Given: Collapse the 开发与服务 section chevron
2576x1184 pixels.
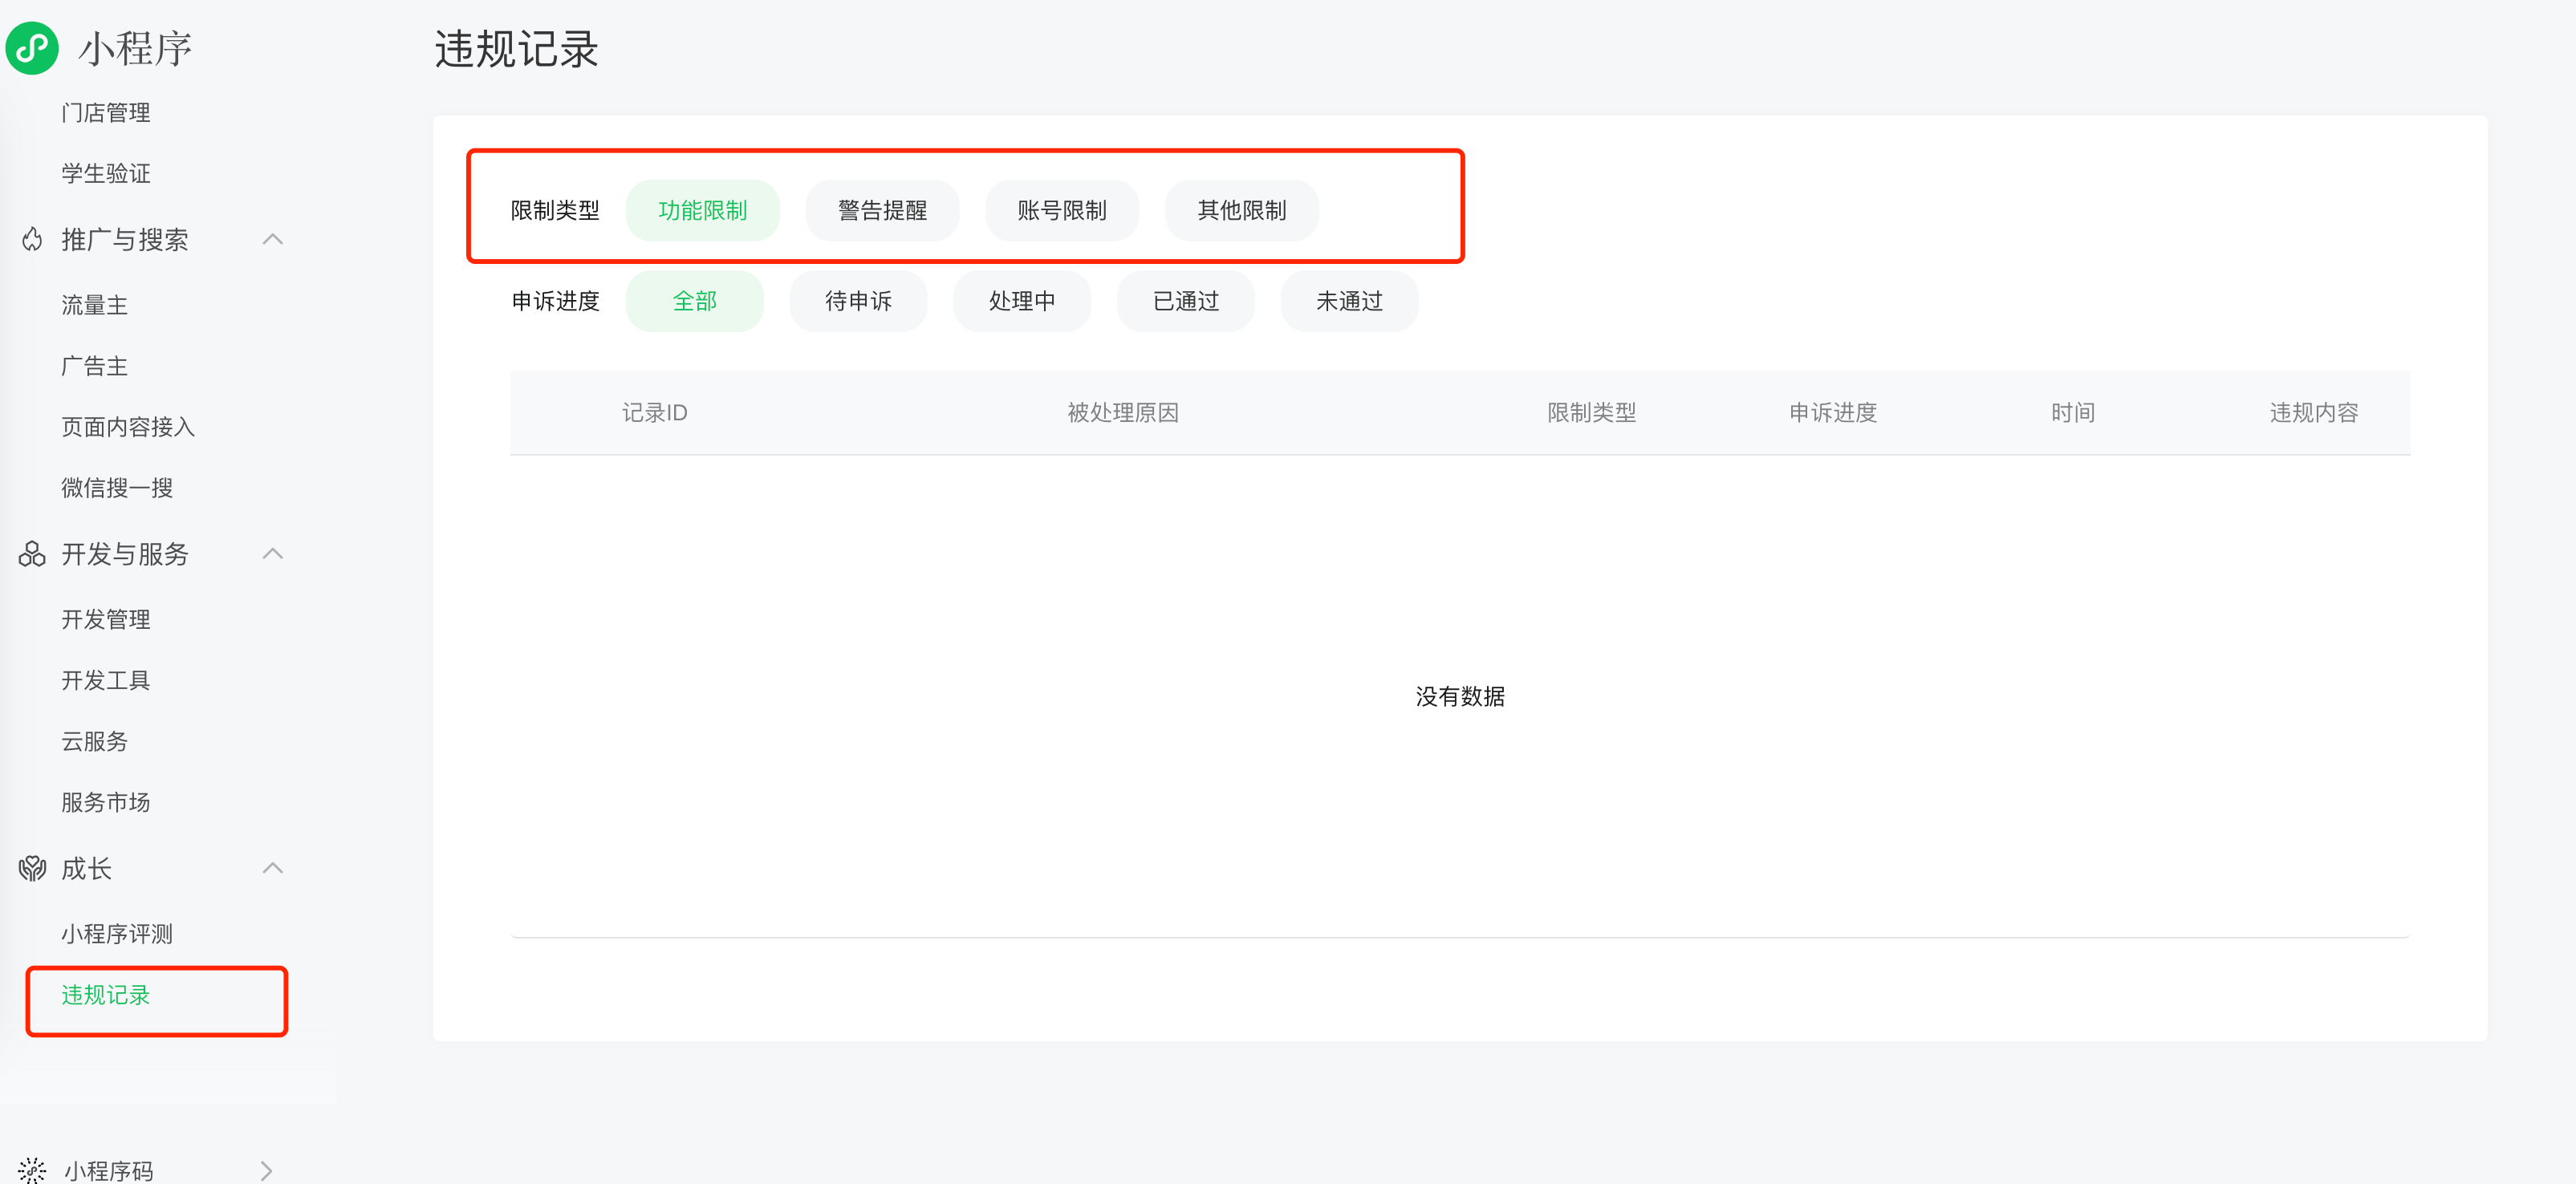Looking at the screenshot, I should pos(272,554).
